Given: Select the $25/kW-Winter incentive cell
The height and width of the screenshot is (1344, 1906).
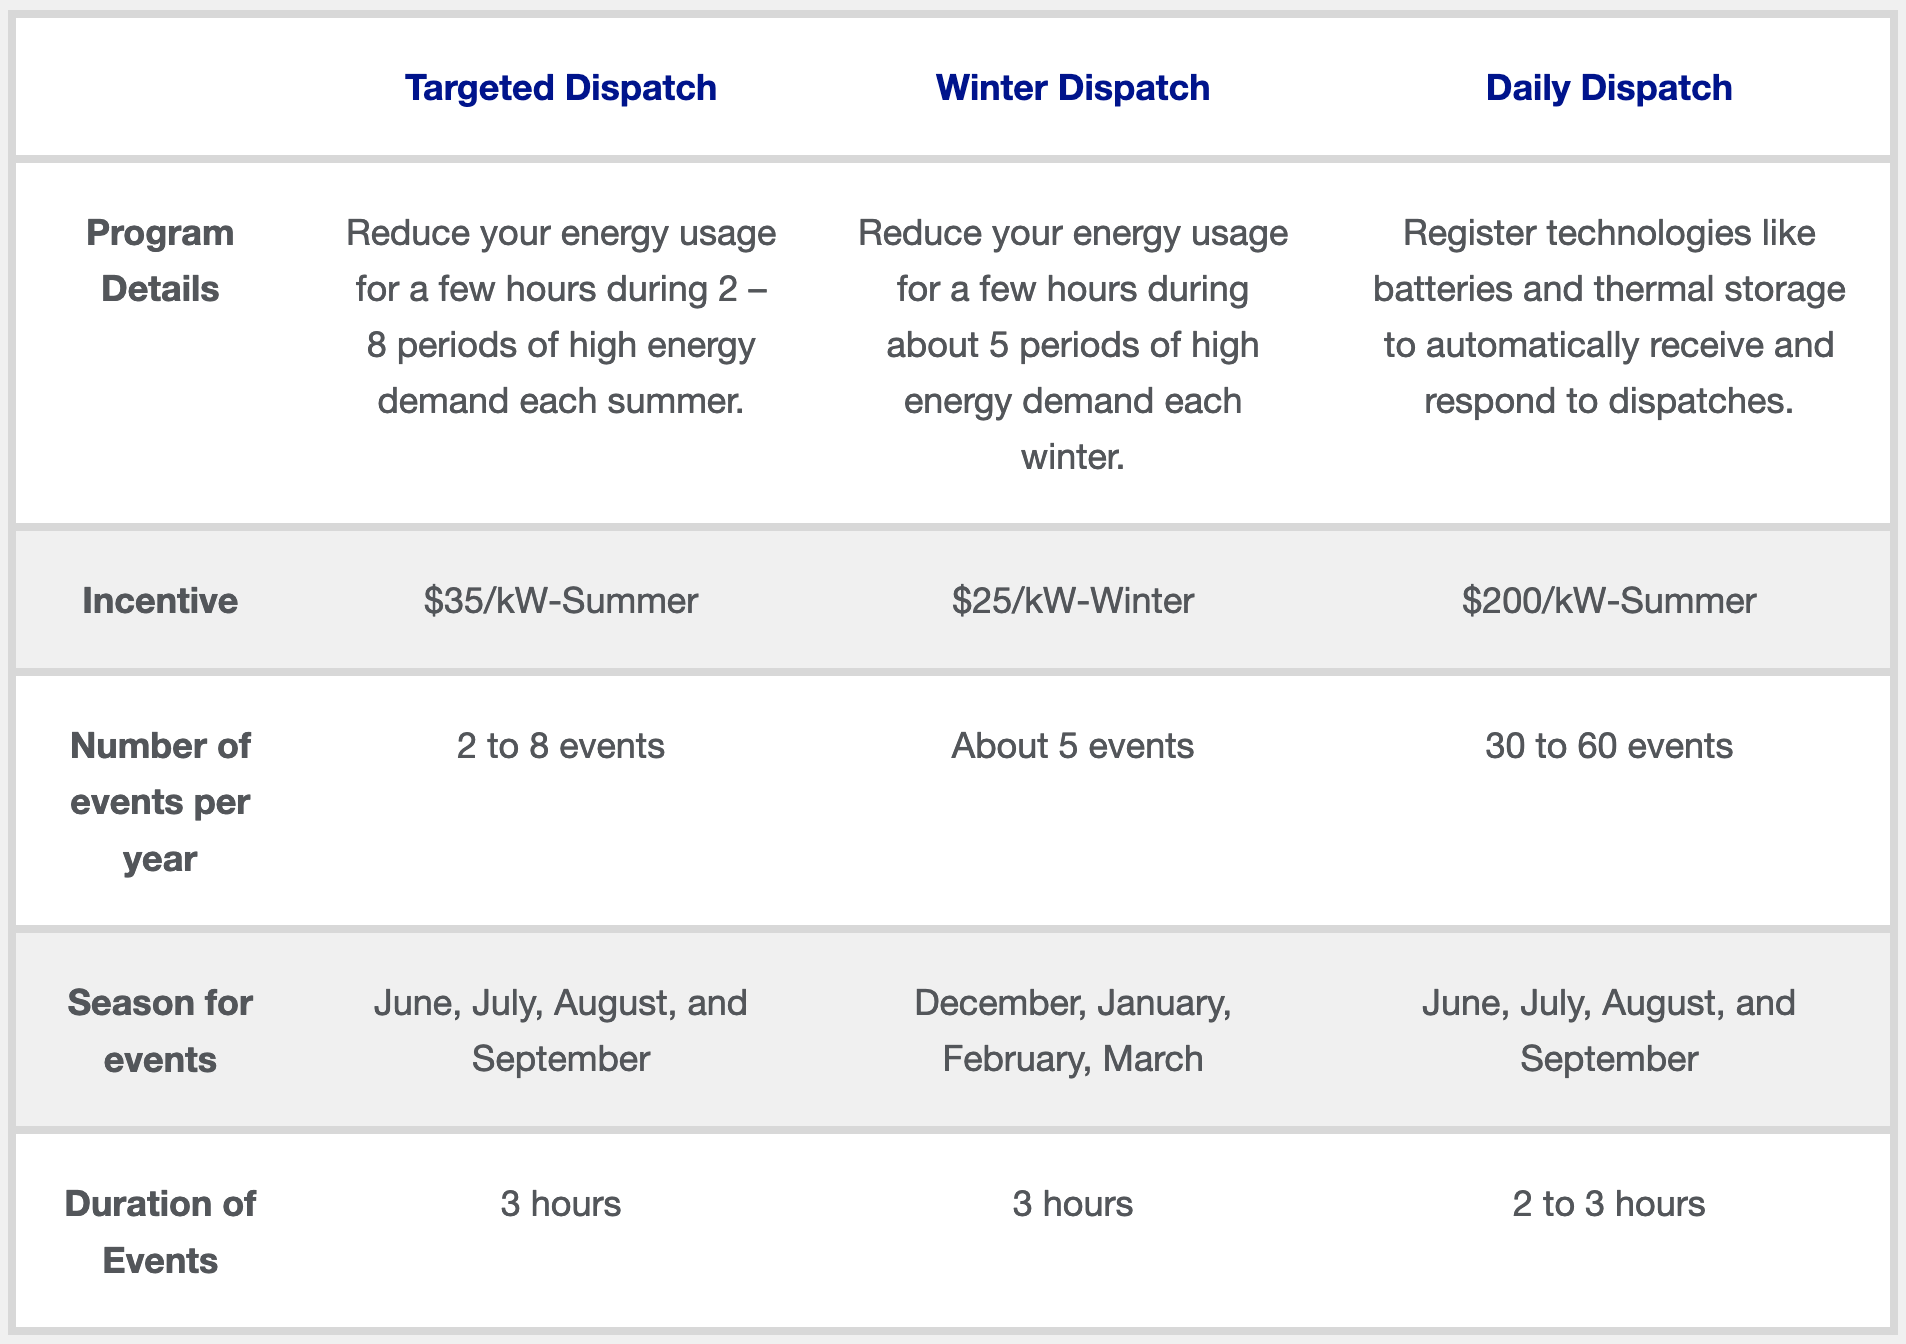Looking at the screenshot, I should pos(1072,601).
